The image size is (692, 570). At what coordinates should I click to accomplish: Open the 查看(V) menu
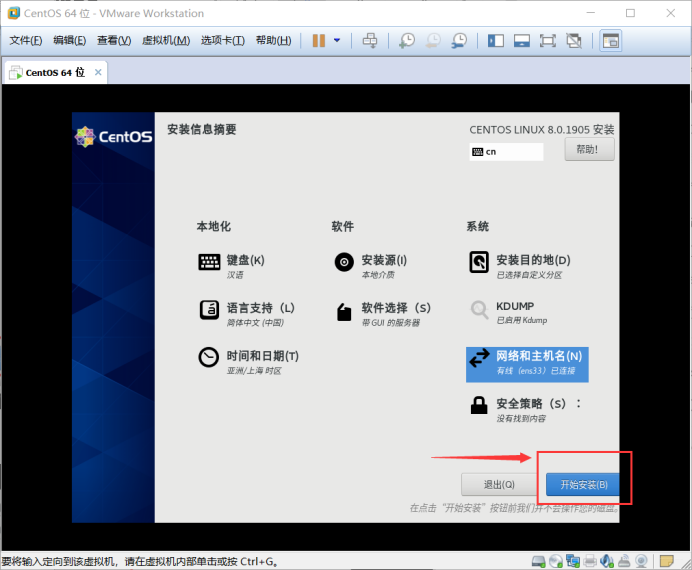(114, 41)
